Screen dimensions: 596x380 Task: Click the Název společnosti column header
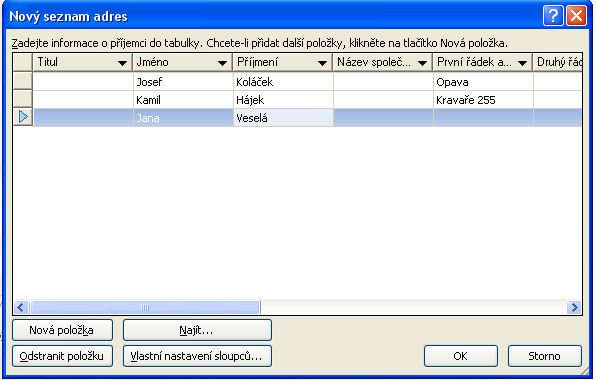coord(383,62)
